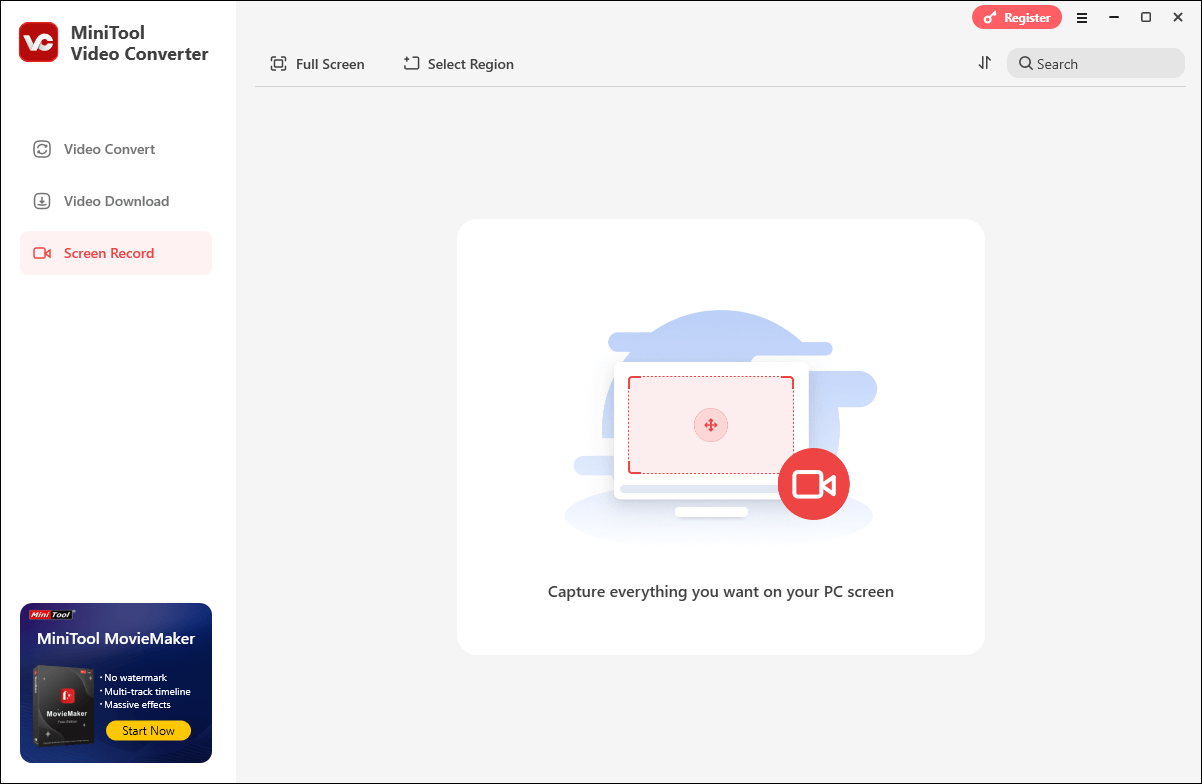Click the key icon on Register button

pyautogui.click(x=990, y=17)
